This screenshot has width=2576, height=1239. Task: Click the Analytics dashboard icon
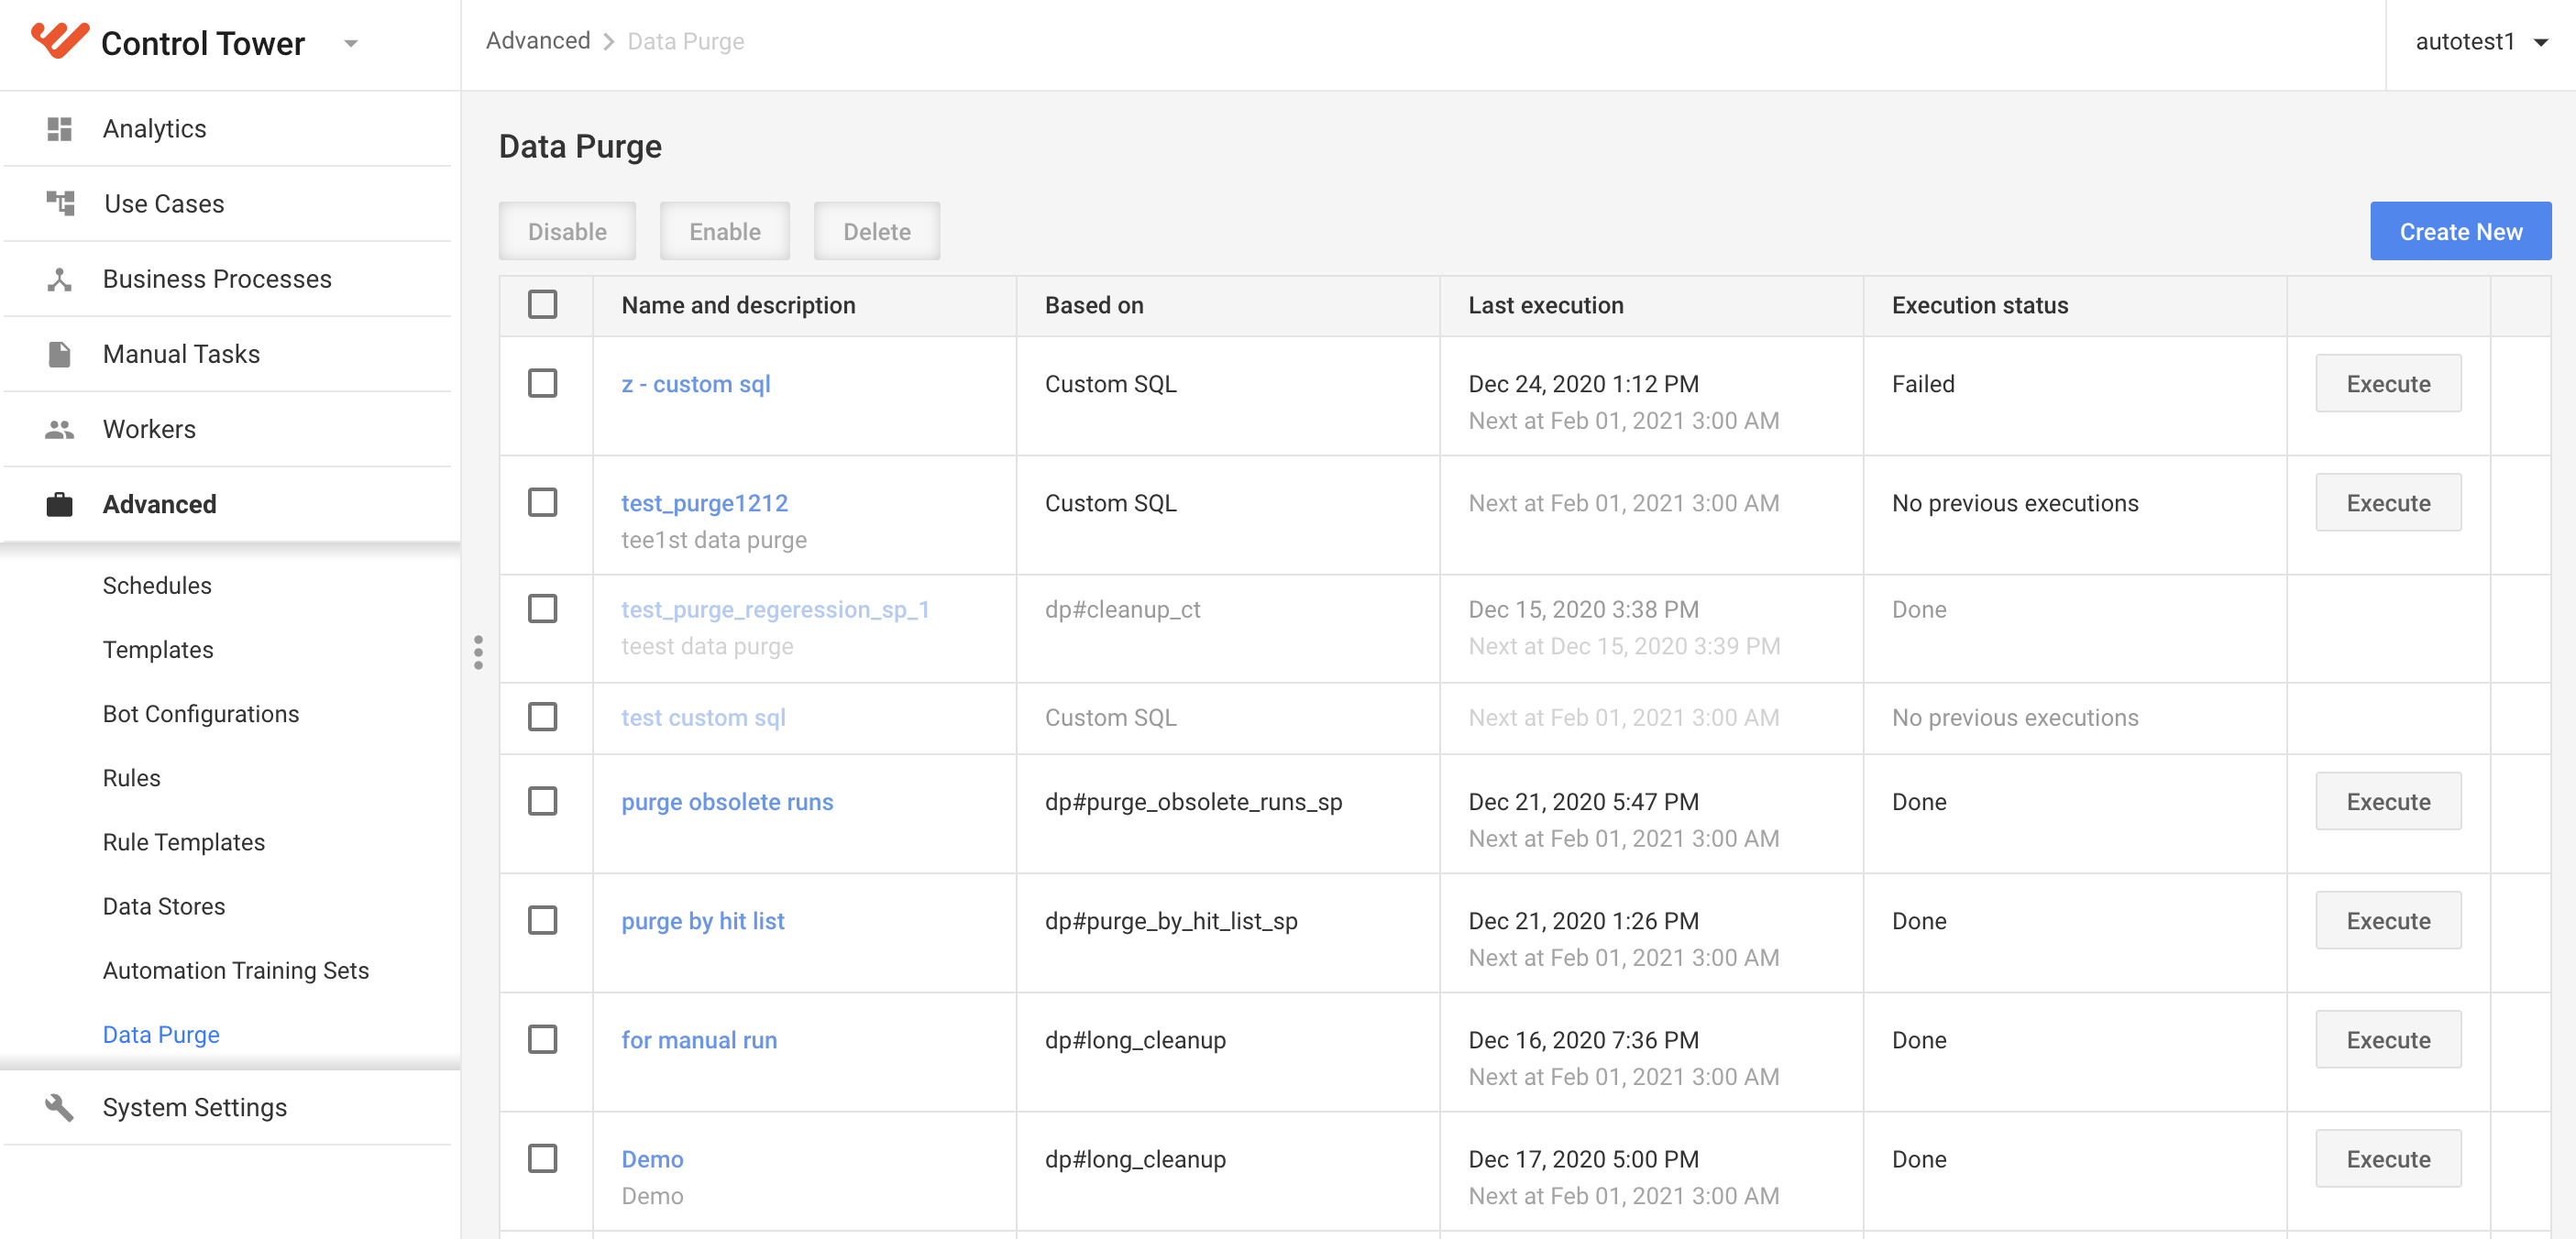[x=59, y=128]
